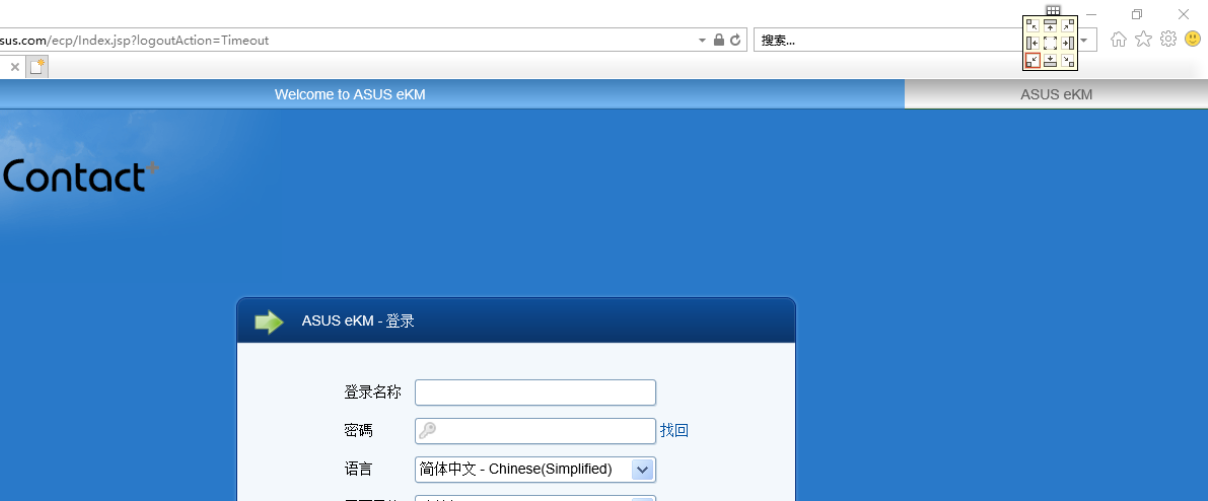
Task: Maximize window via center snap icon
Action: click(x=1050, y=43)
